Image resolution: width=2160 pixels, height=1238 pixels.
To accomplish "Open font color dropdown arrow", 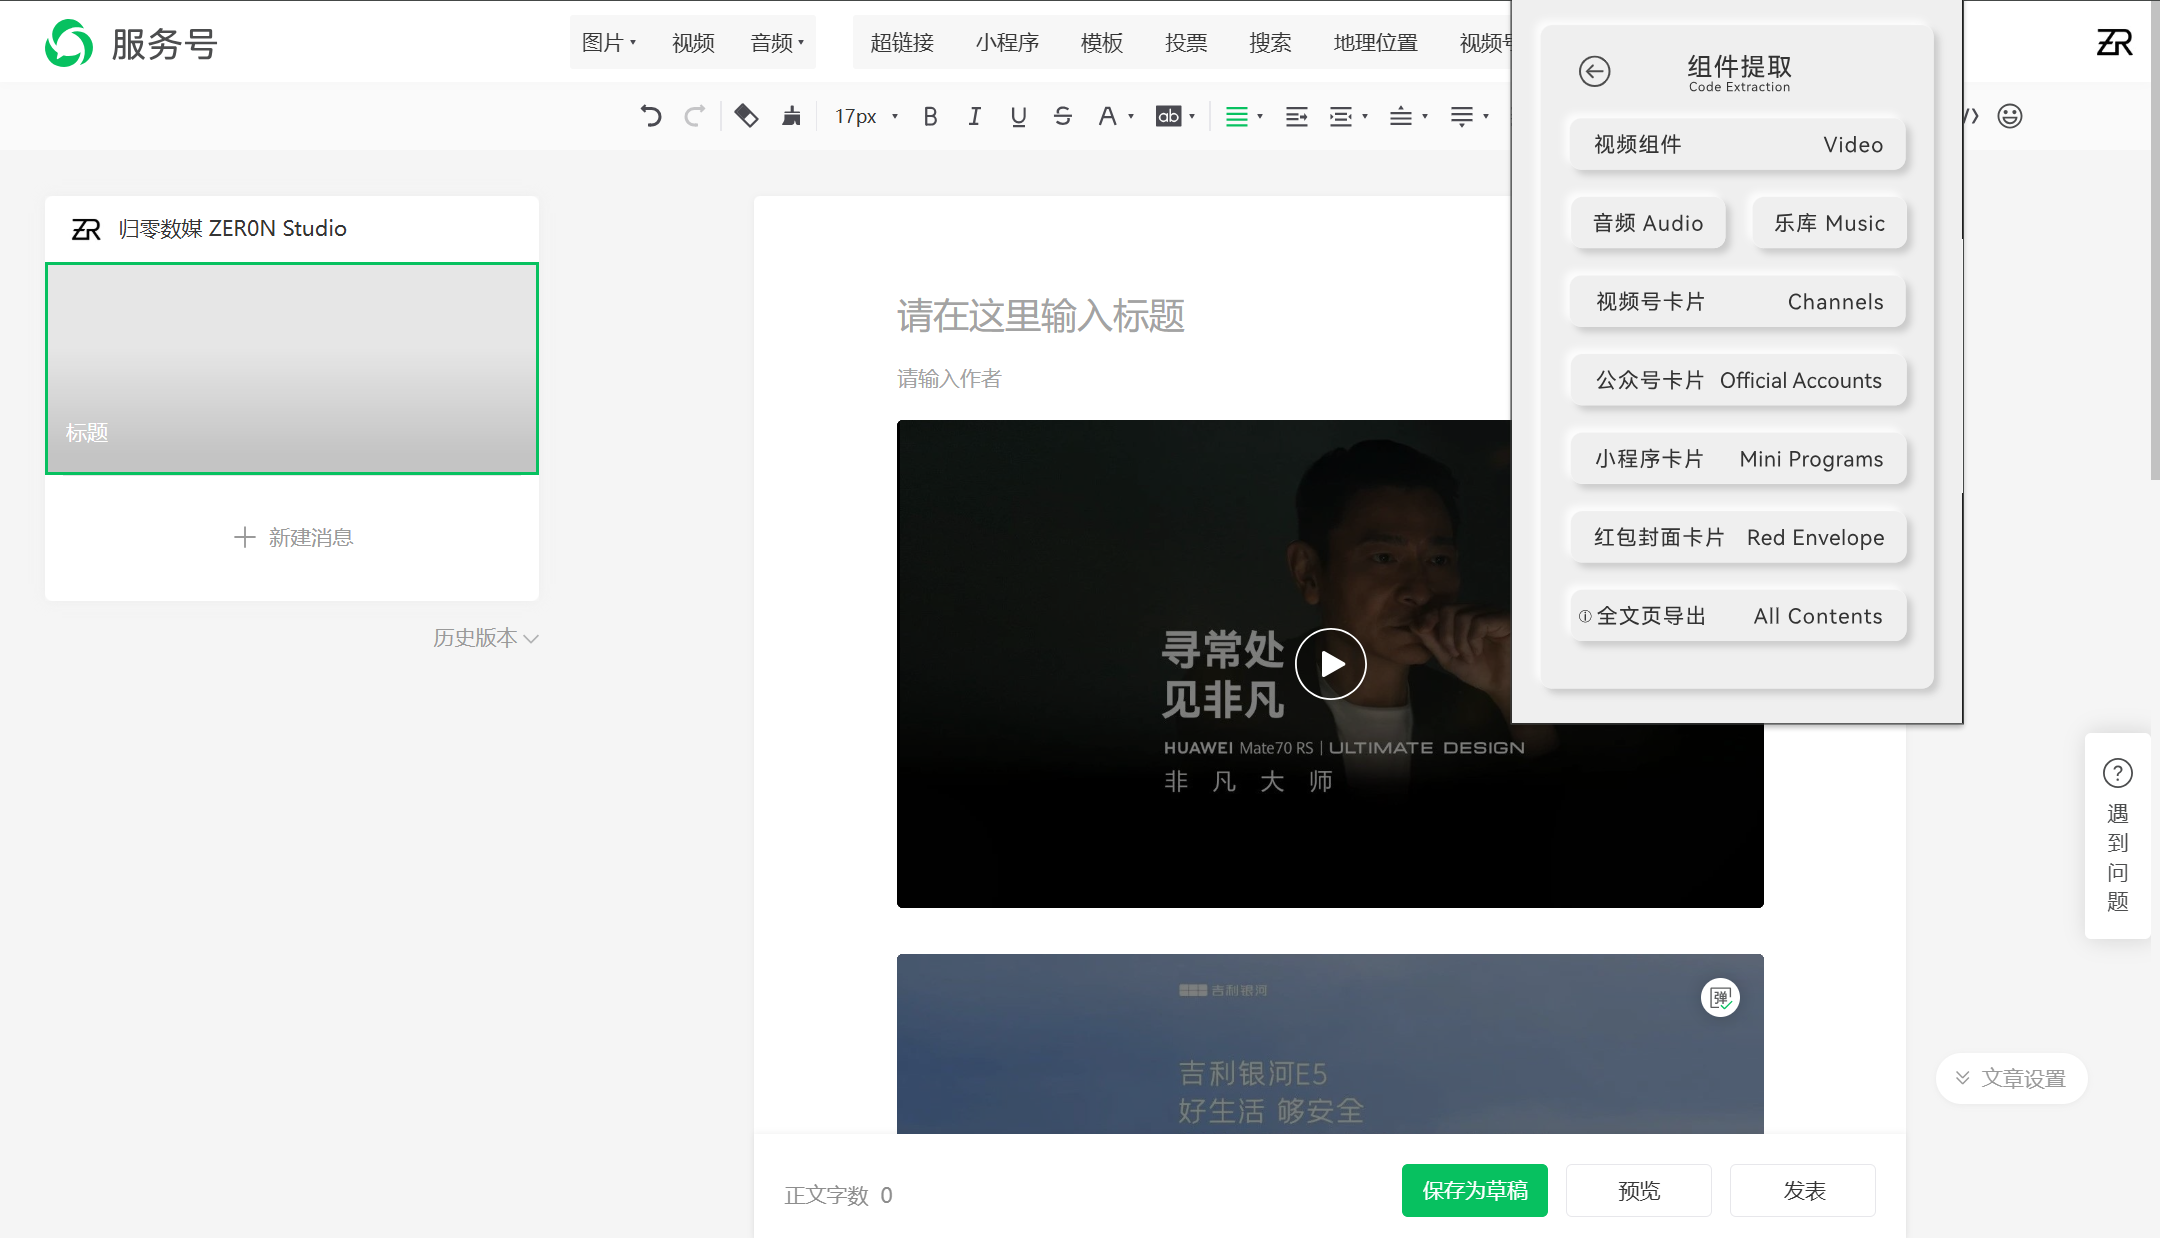I will click(1131, 116).
